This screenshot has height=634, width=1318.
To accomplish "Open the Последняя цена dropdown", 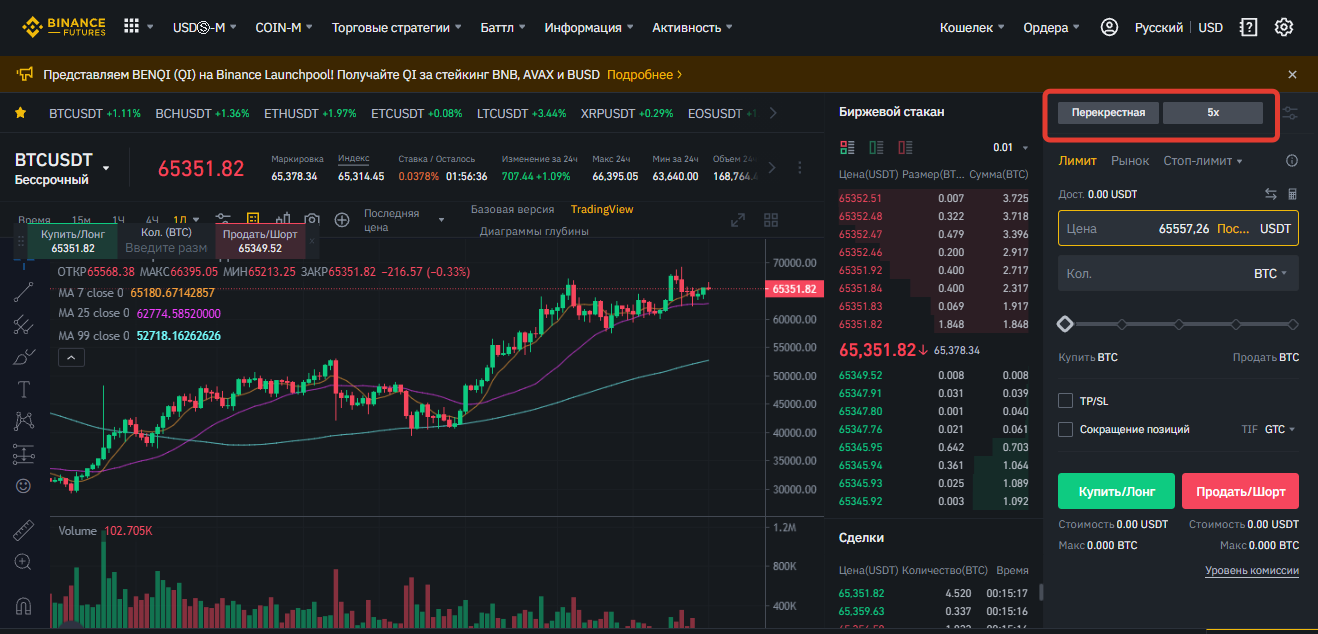I will tap(405, 220).
